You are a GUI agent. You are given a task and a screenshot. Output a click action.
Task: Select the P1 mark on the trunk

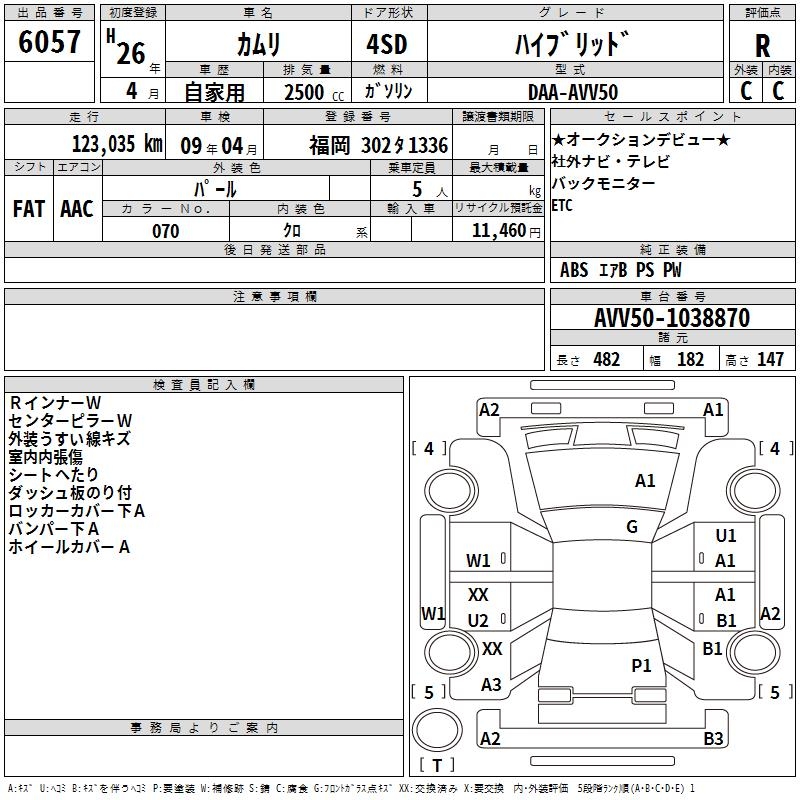point(641,665)
